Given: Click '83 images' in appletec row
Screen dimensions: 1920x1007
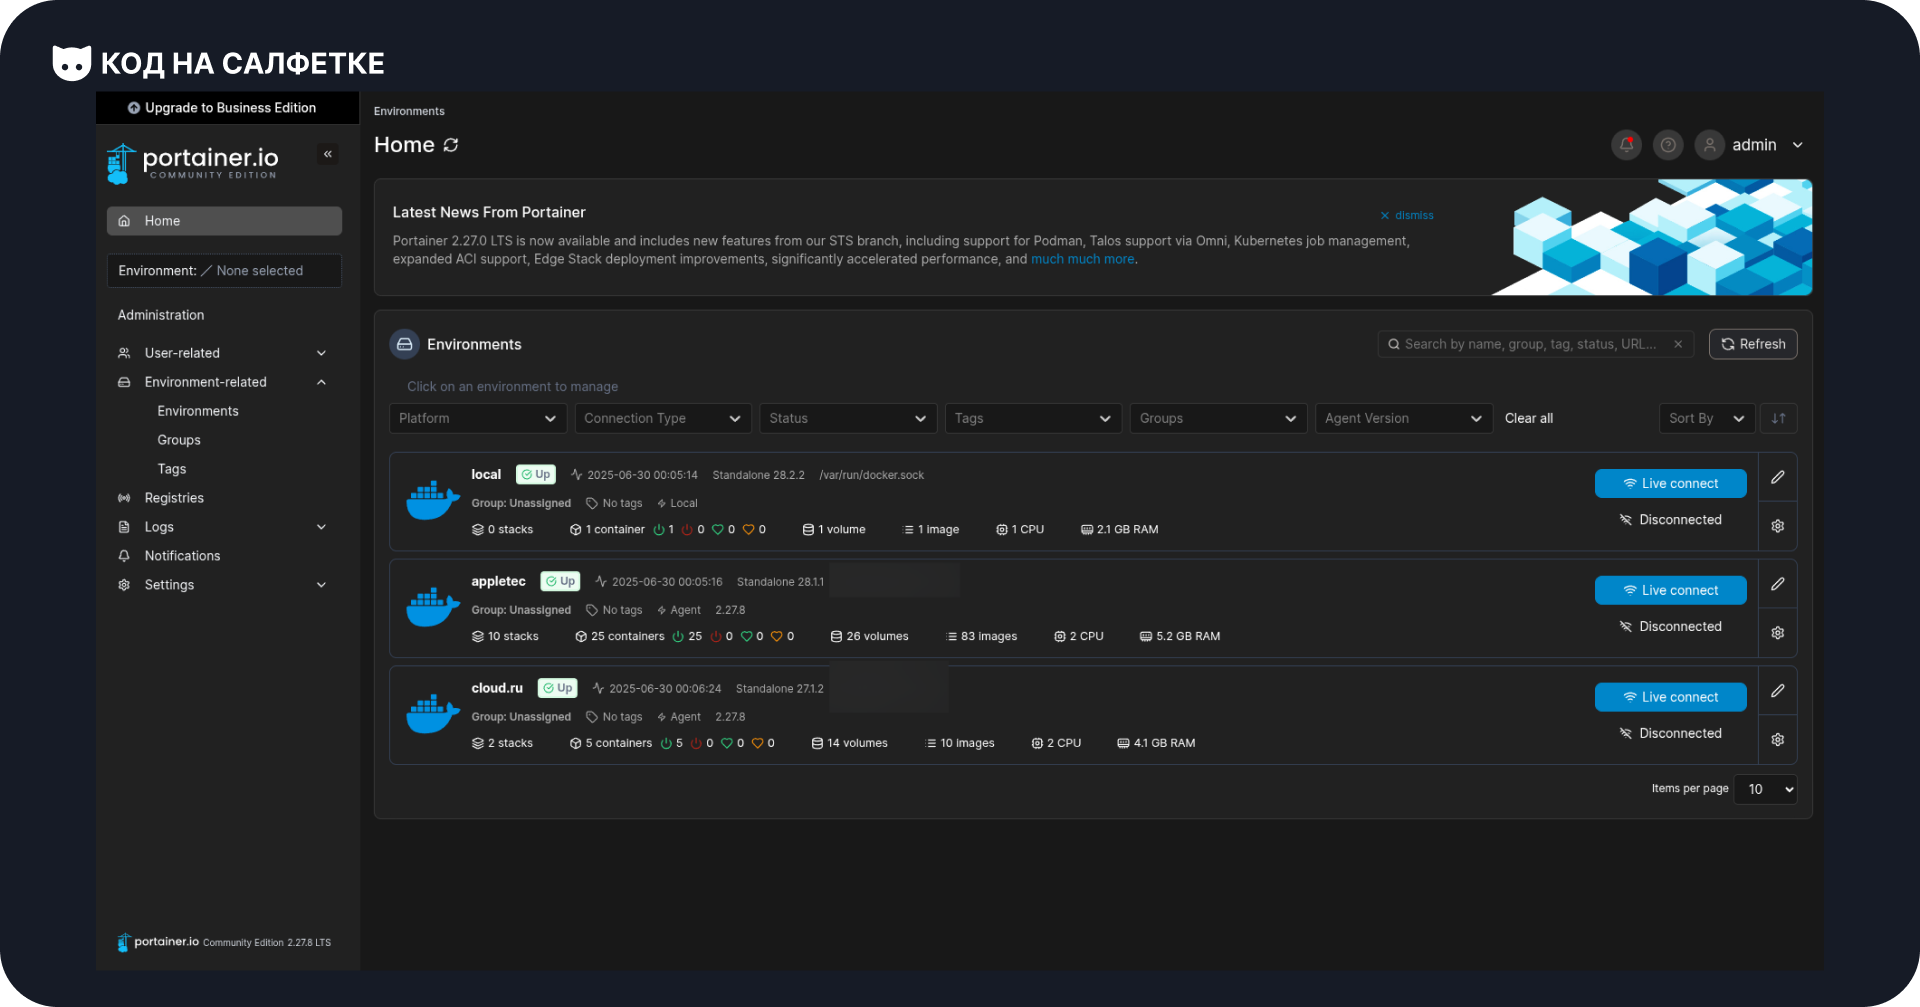Looking at the screenshot, I should [x=982, y=636].
